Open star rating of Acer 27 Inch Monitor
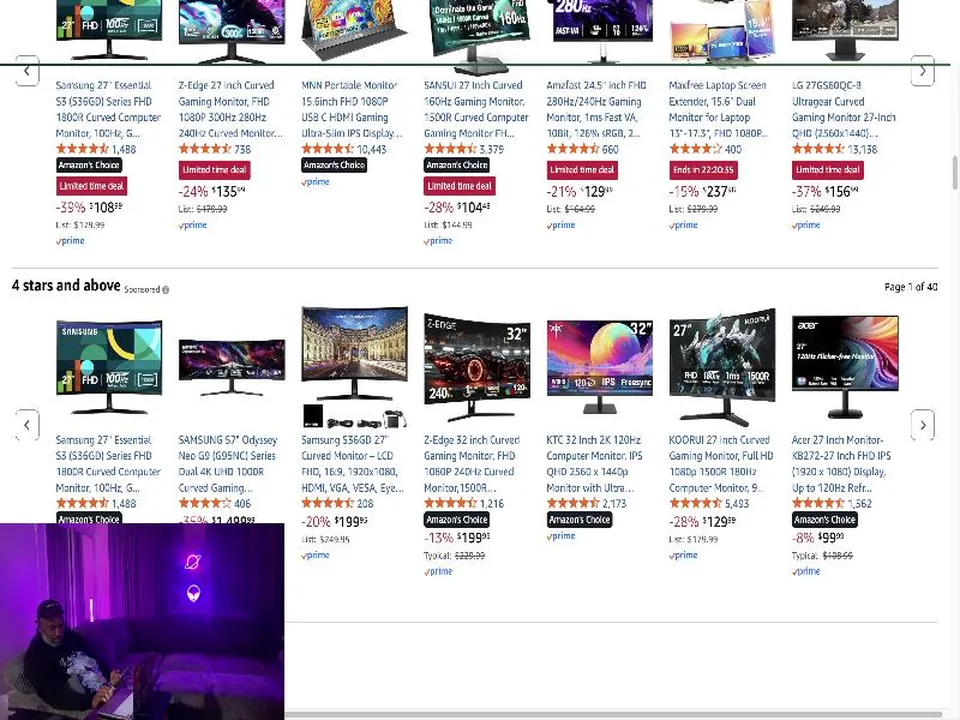Image resolution: width=960 pixels, height=720 pixels. pyautogui.click(x=818, y=503)
